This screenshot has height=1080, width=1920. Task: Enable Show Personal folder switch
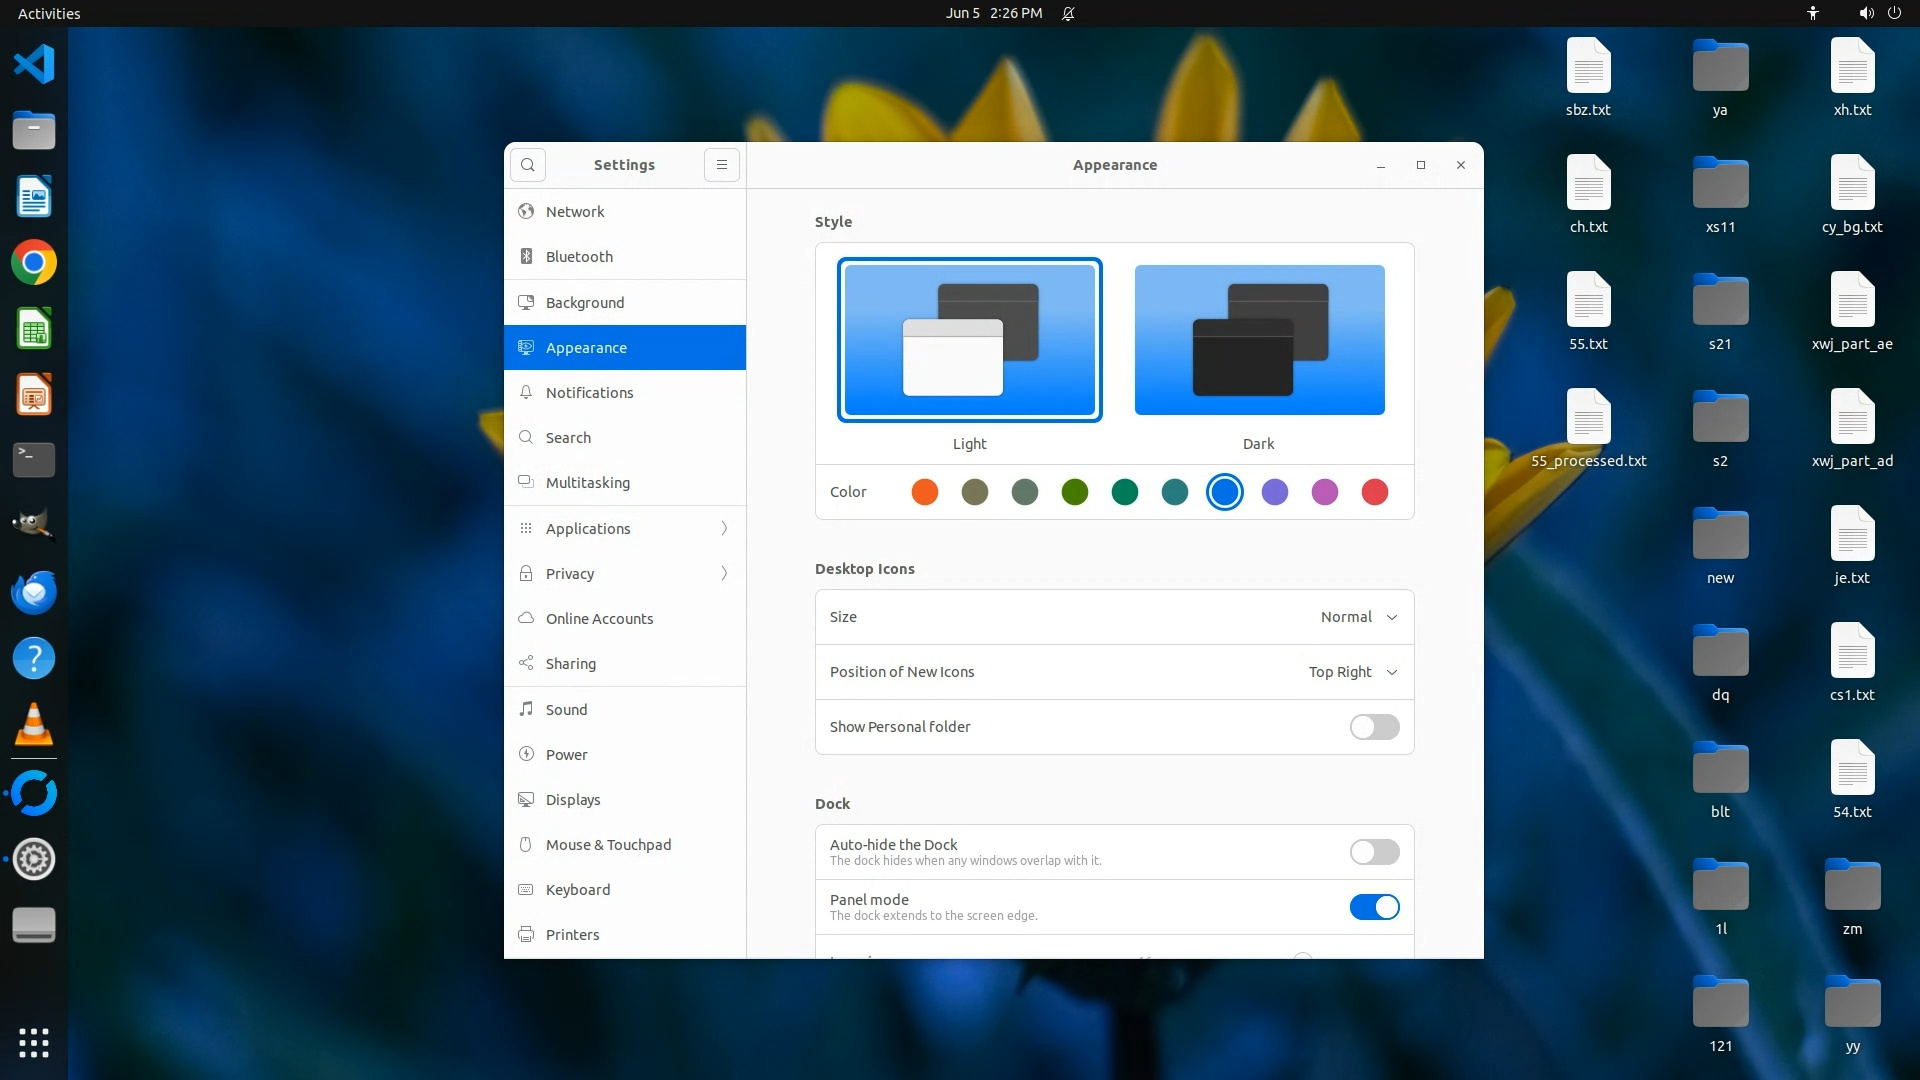[1374, 727]
